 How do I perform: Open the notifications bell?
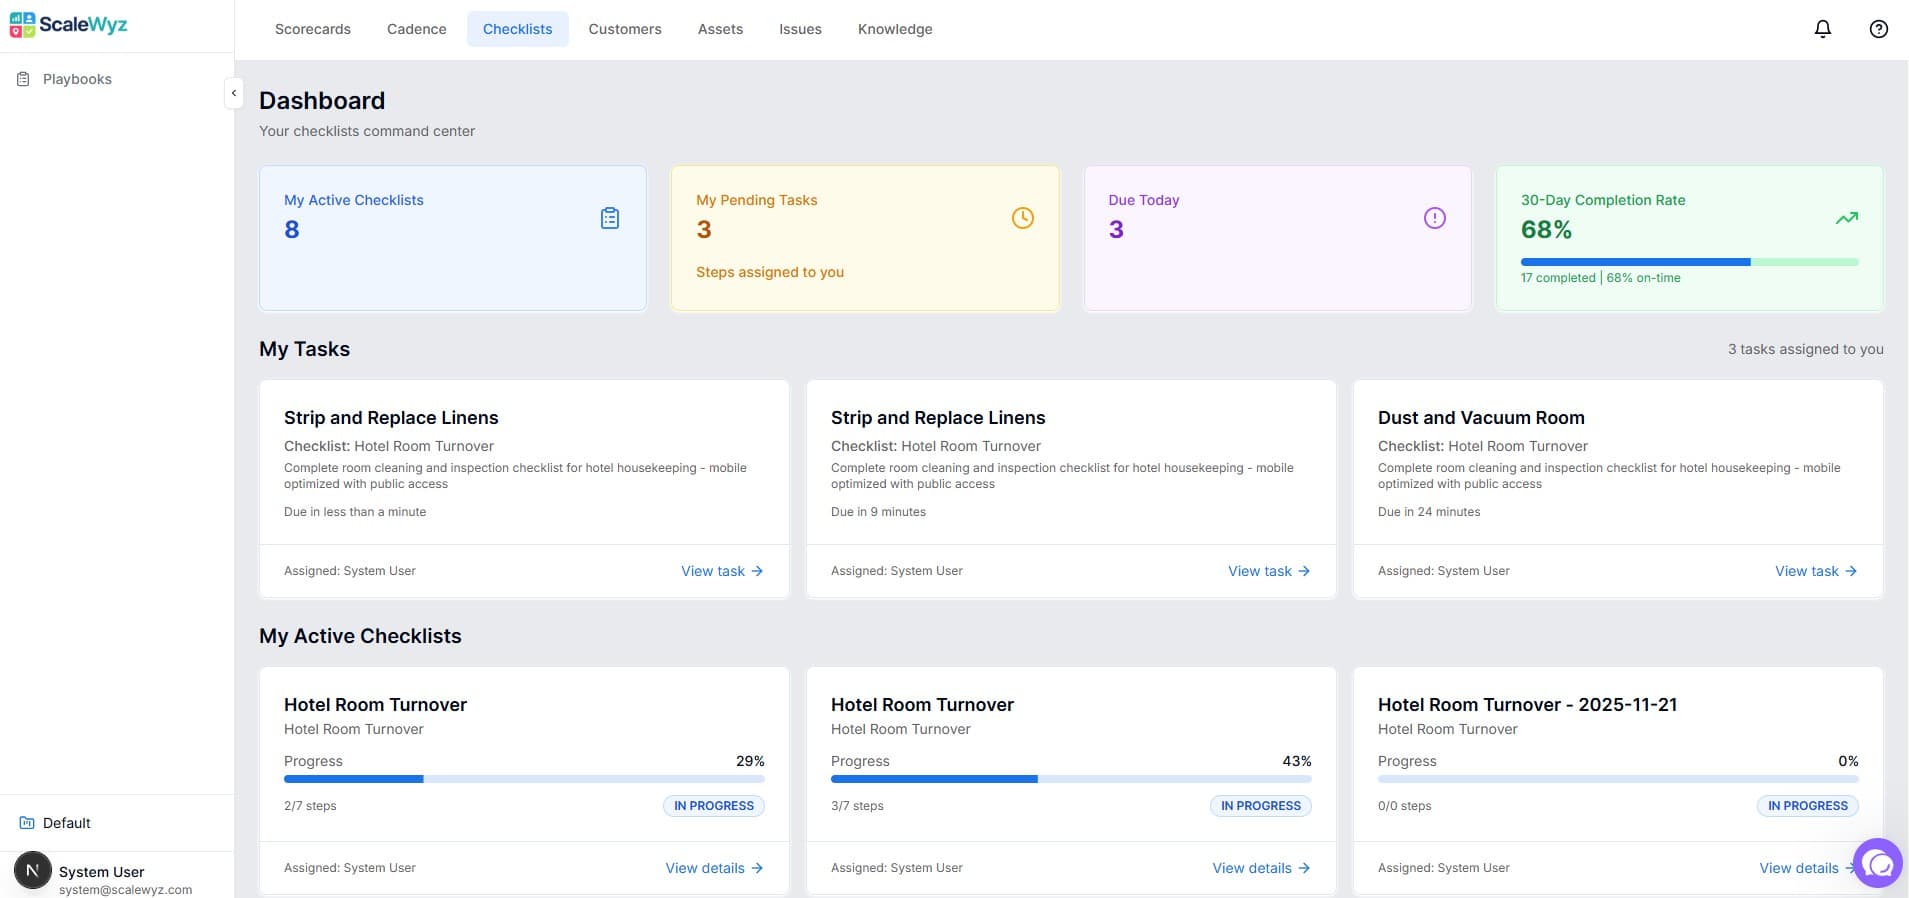click(x=1823, y=29)
